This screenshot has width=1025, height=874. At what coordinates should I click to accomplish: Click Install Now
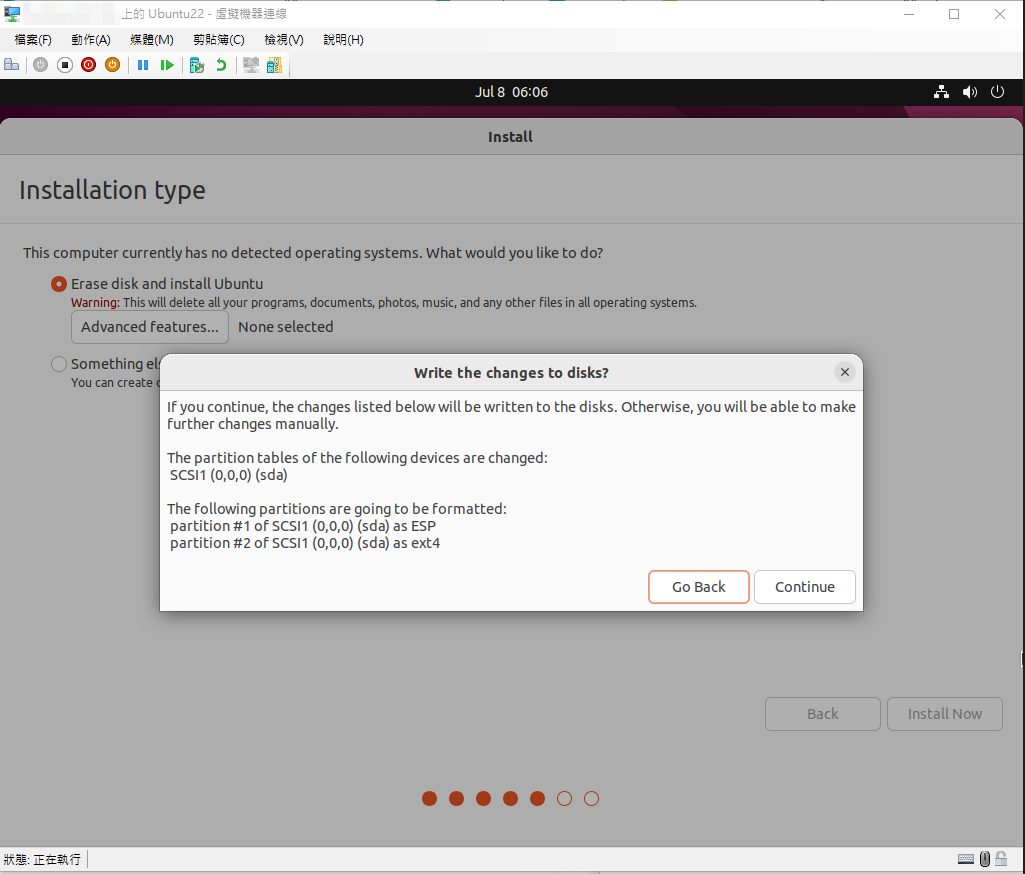tap(945, 714)
